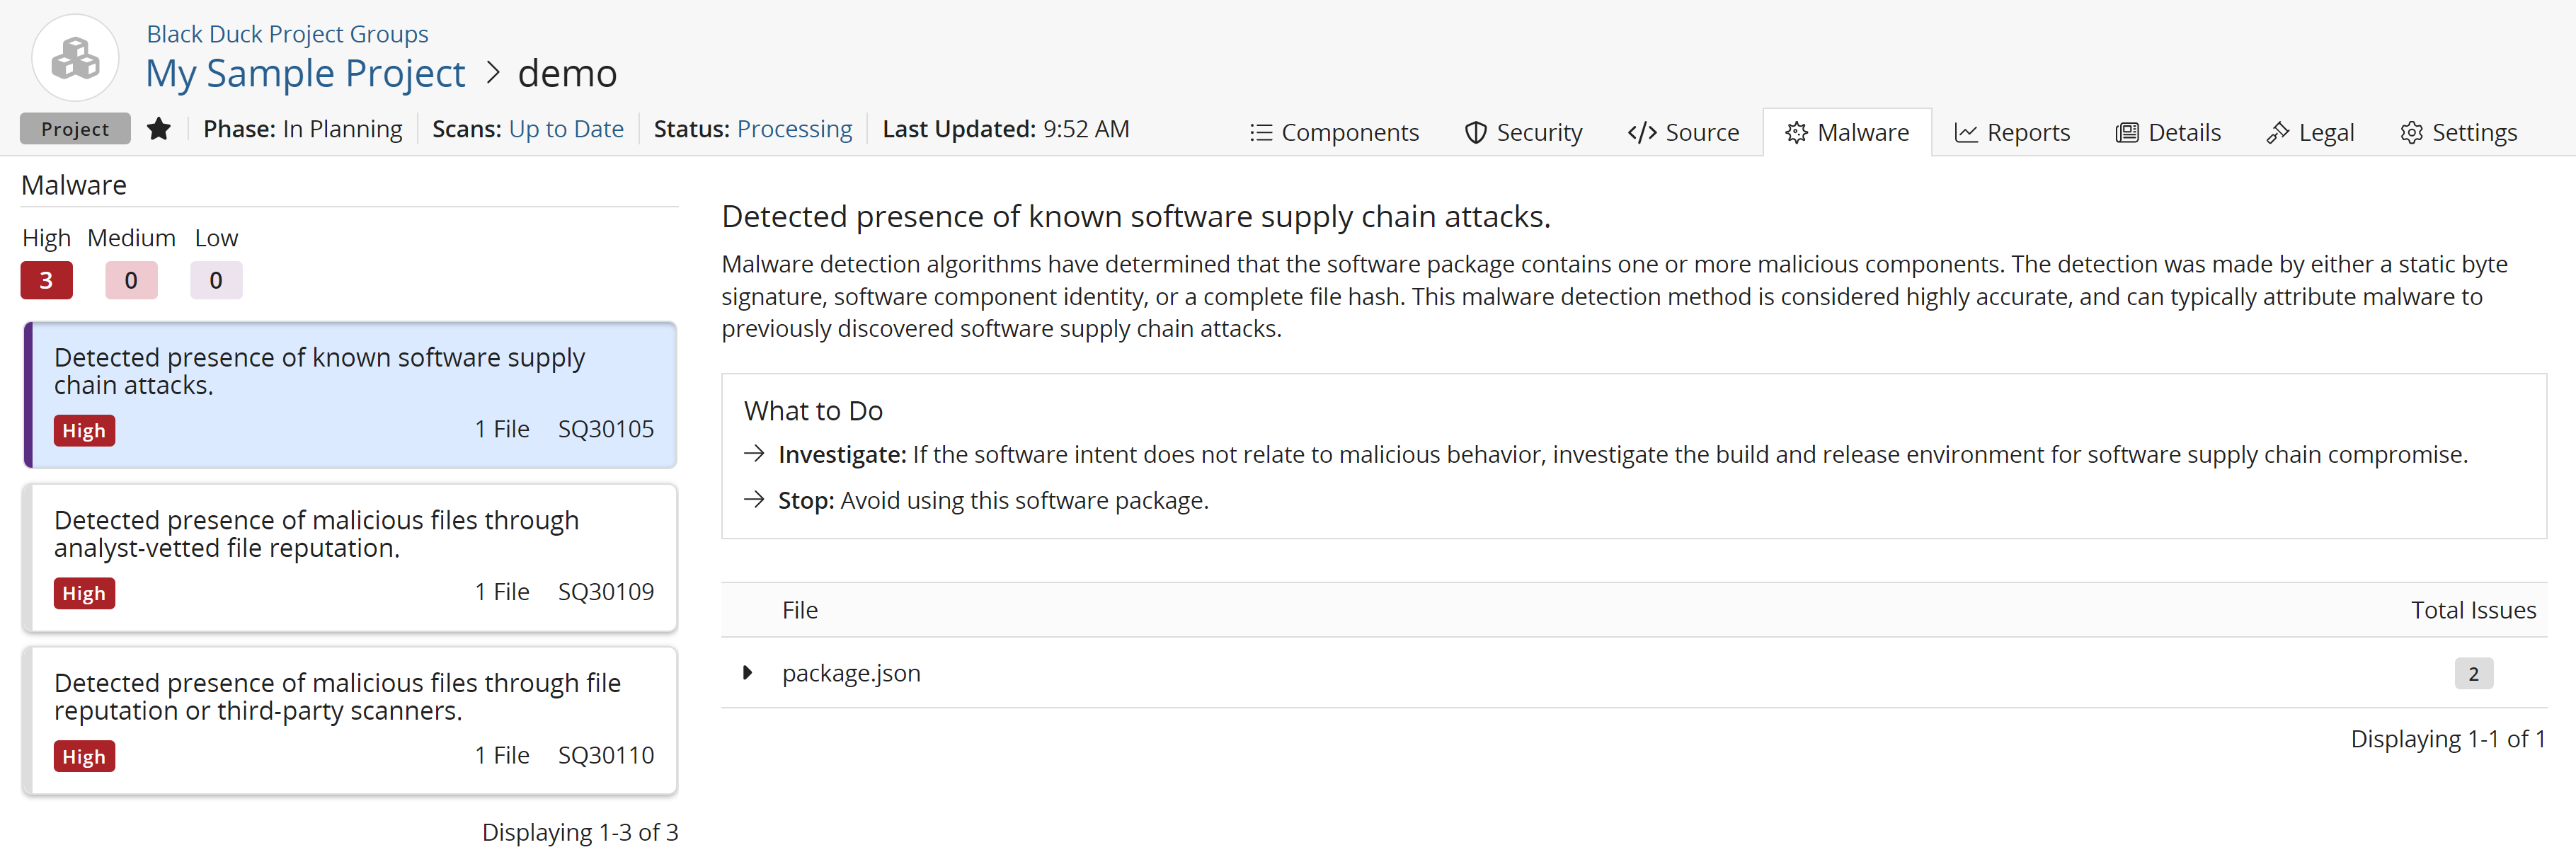Screen dimensions: 2576x857
Task: Click the Up to Date scans link
Action: tap(566, 129)
